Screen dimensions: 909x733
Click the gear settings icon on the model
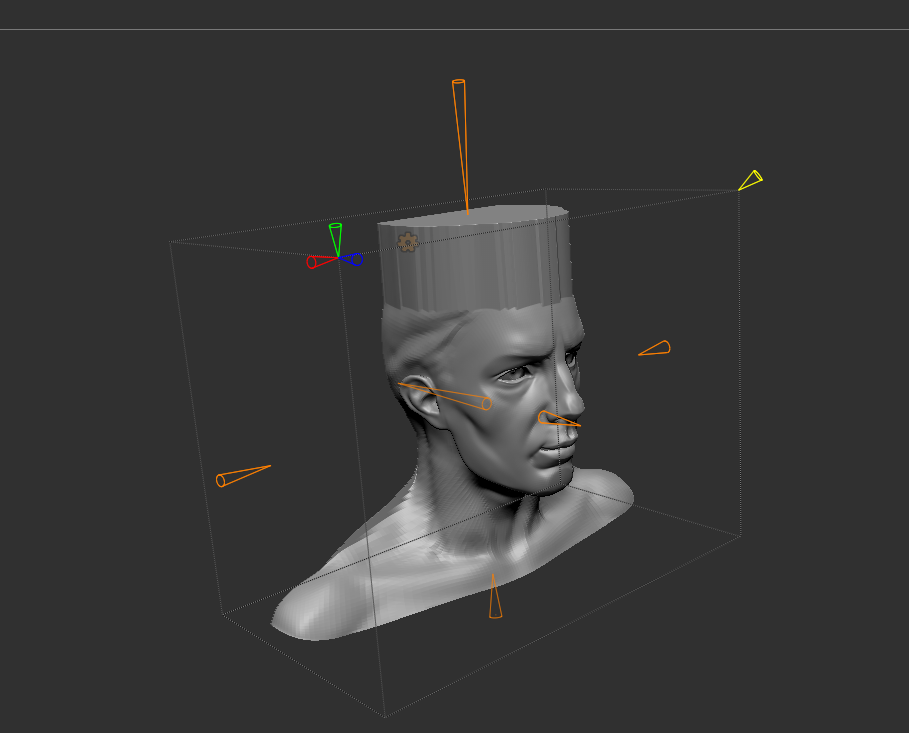pyautogui.click(x=408, y=242)
